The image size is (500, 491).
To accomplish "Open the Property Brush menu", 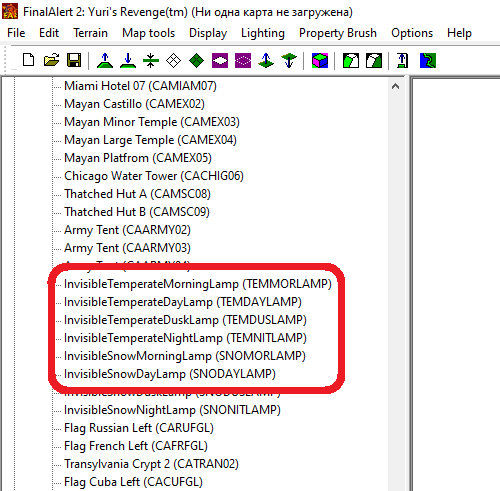I will [x=338, y=33].
